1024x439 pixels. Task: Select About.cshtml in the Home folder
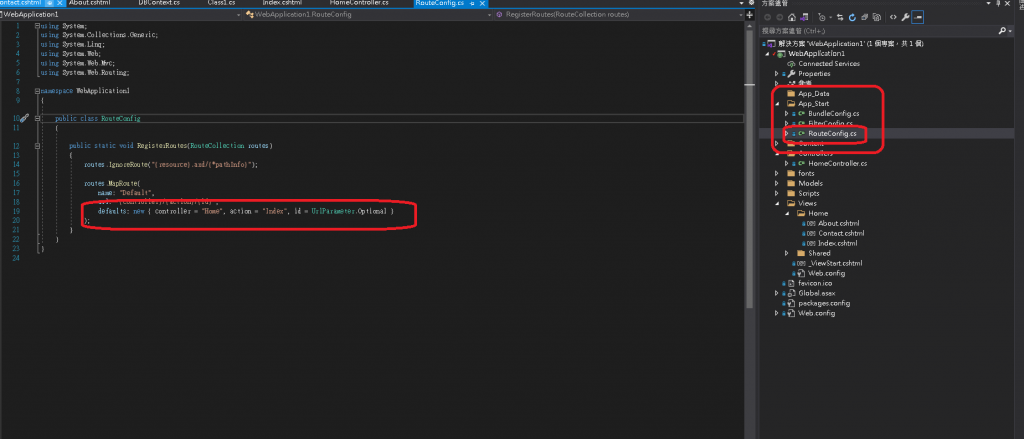point(838,223)
